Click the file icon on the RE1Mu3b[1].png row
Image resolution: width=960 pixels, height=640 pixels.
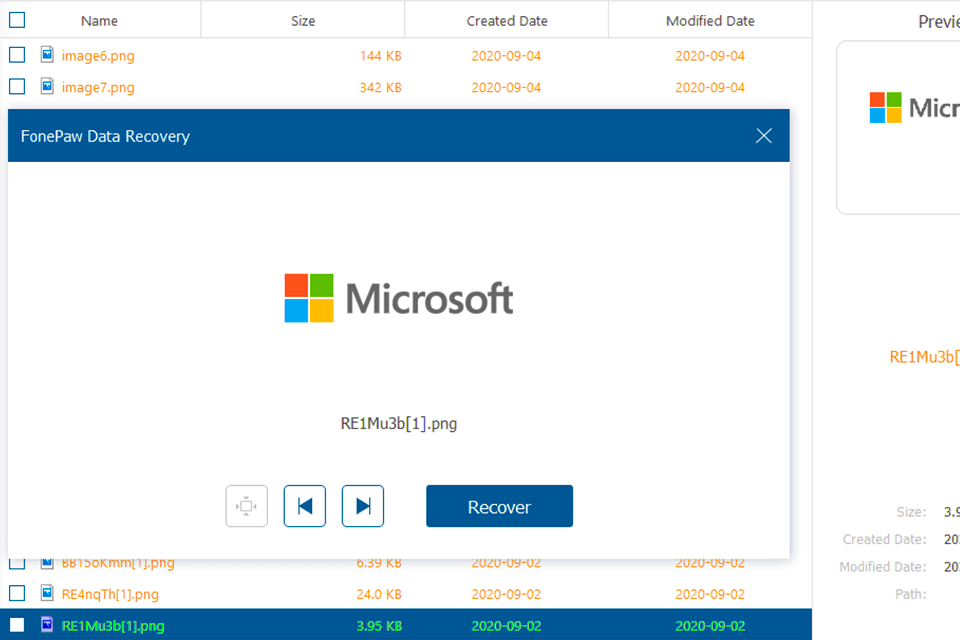coord(47,625)
